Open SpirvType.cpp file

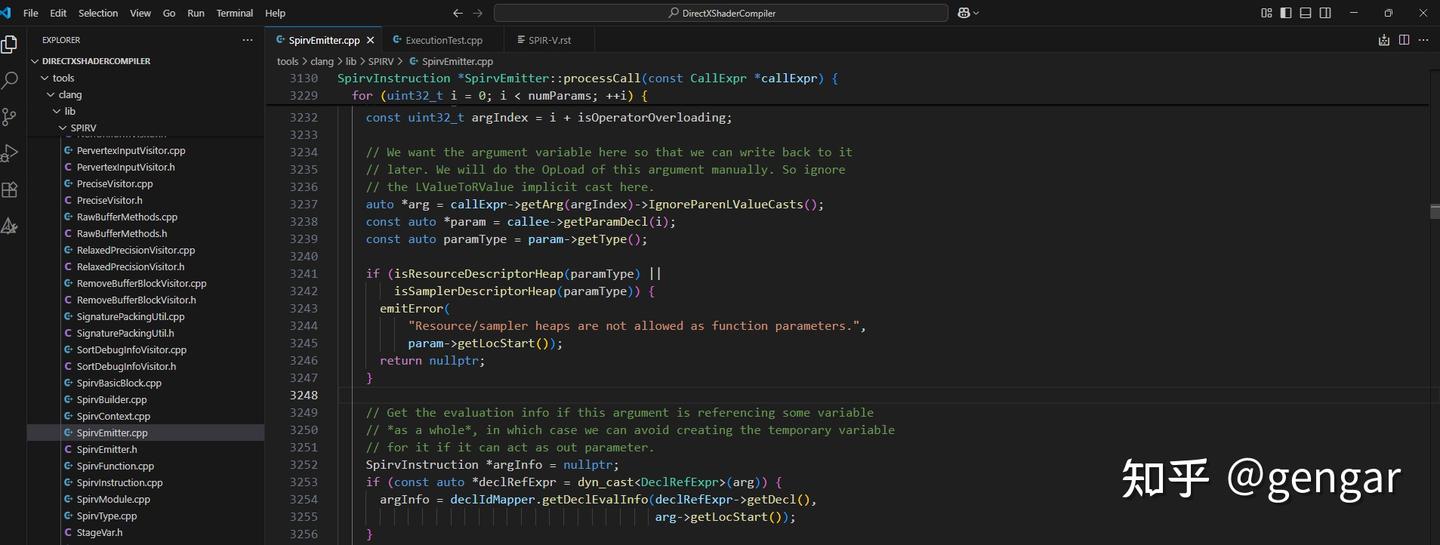(107, 516)
